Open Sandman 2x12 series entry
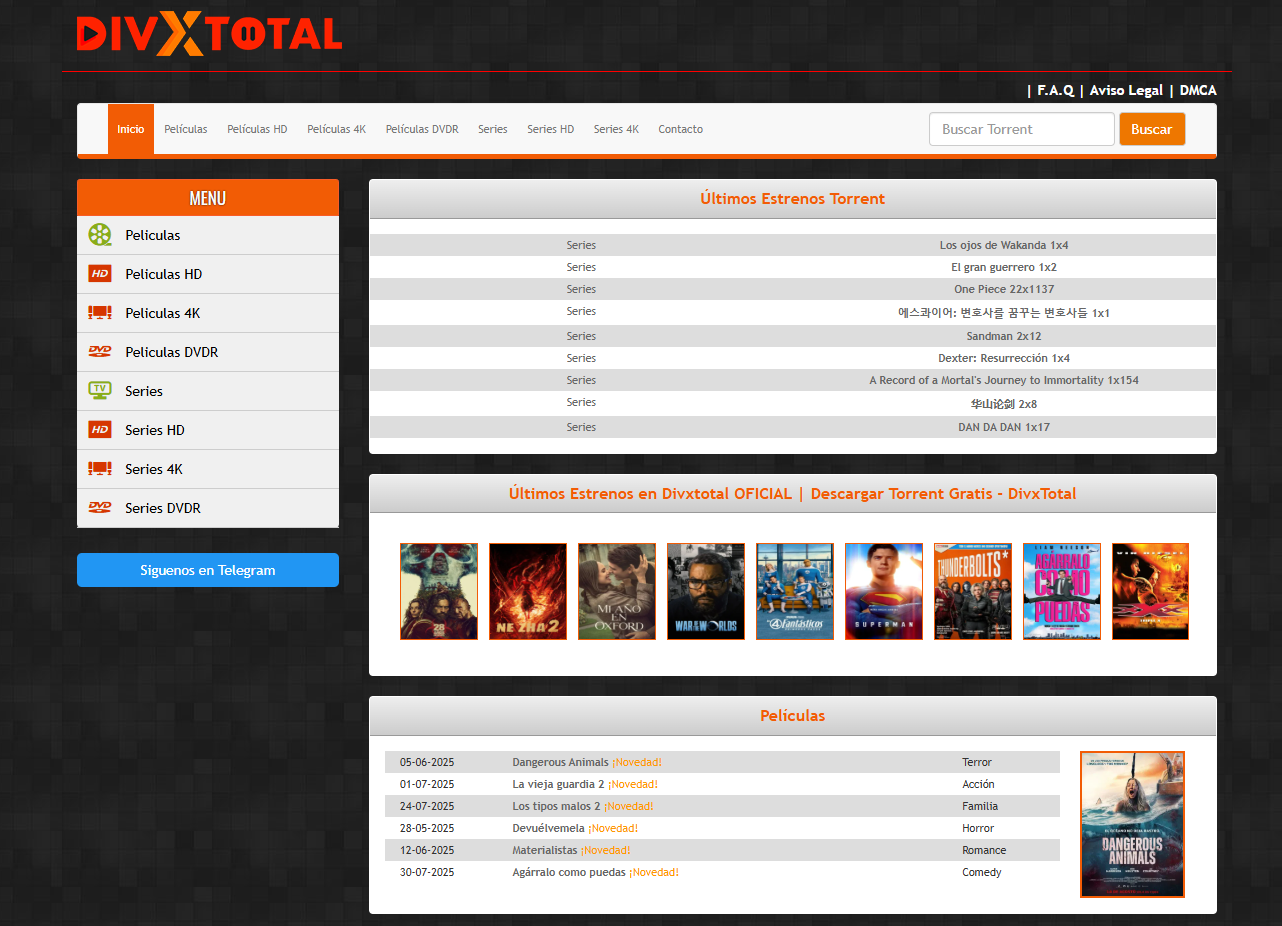 tap(1003, 336)
